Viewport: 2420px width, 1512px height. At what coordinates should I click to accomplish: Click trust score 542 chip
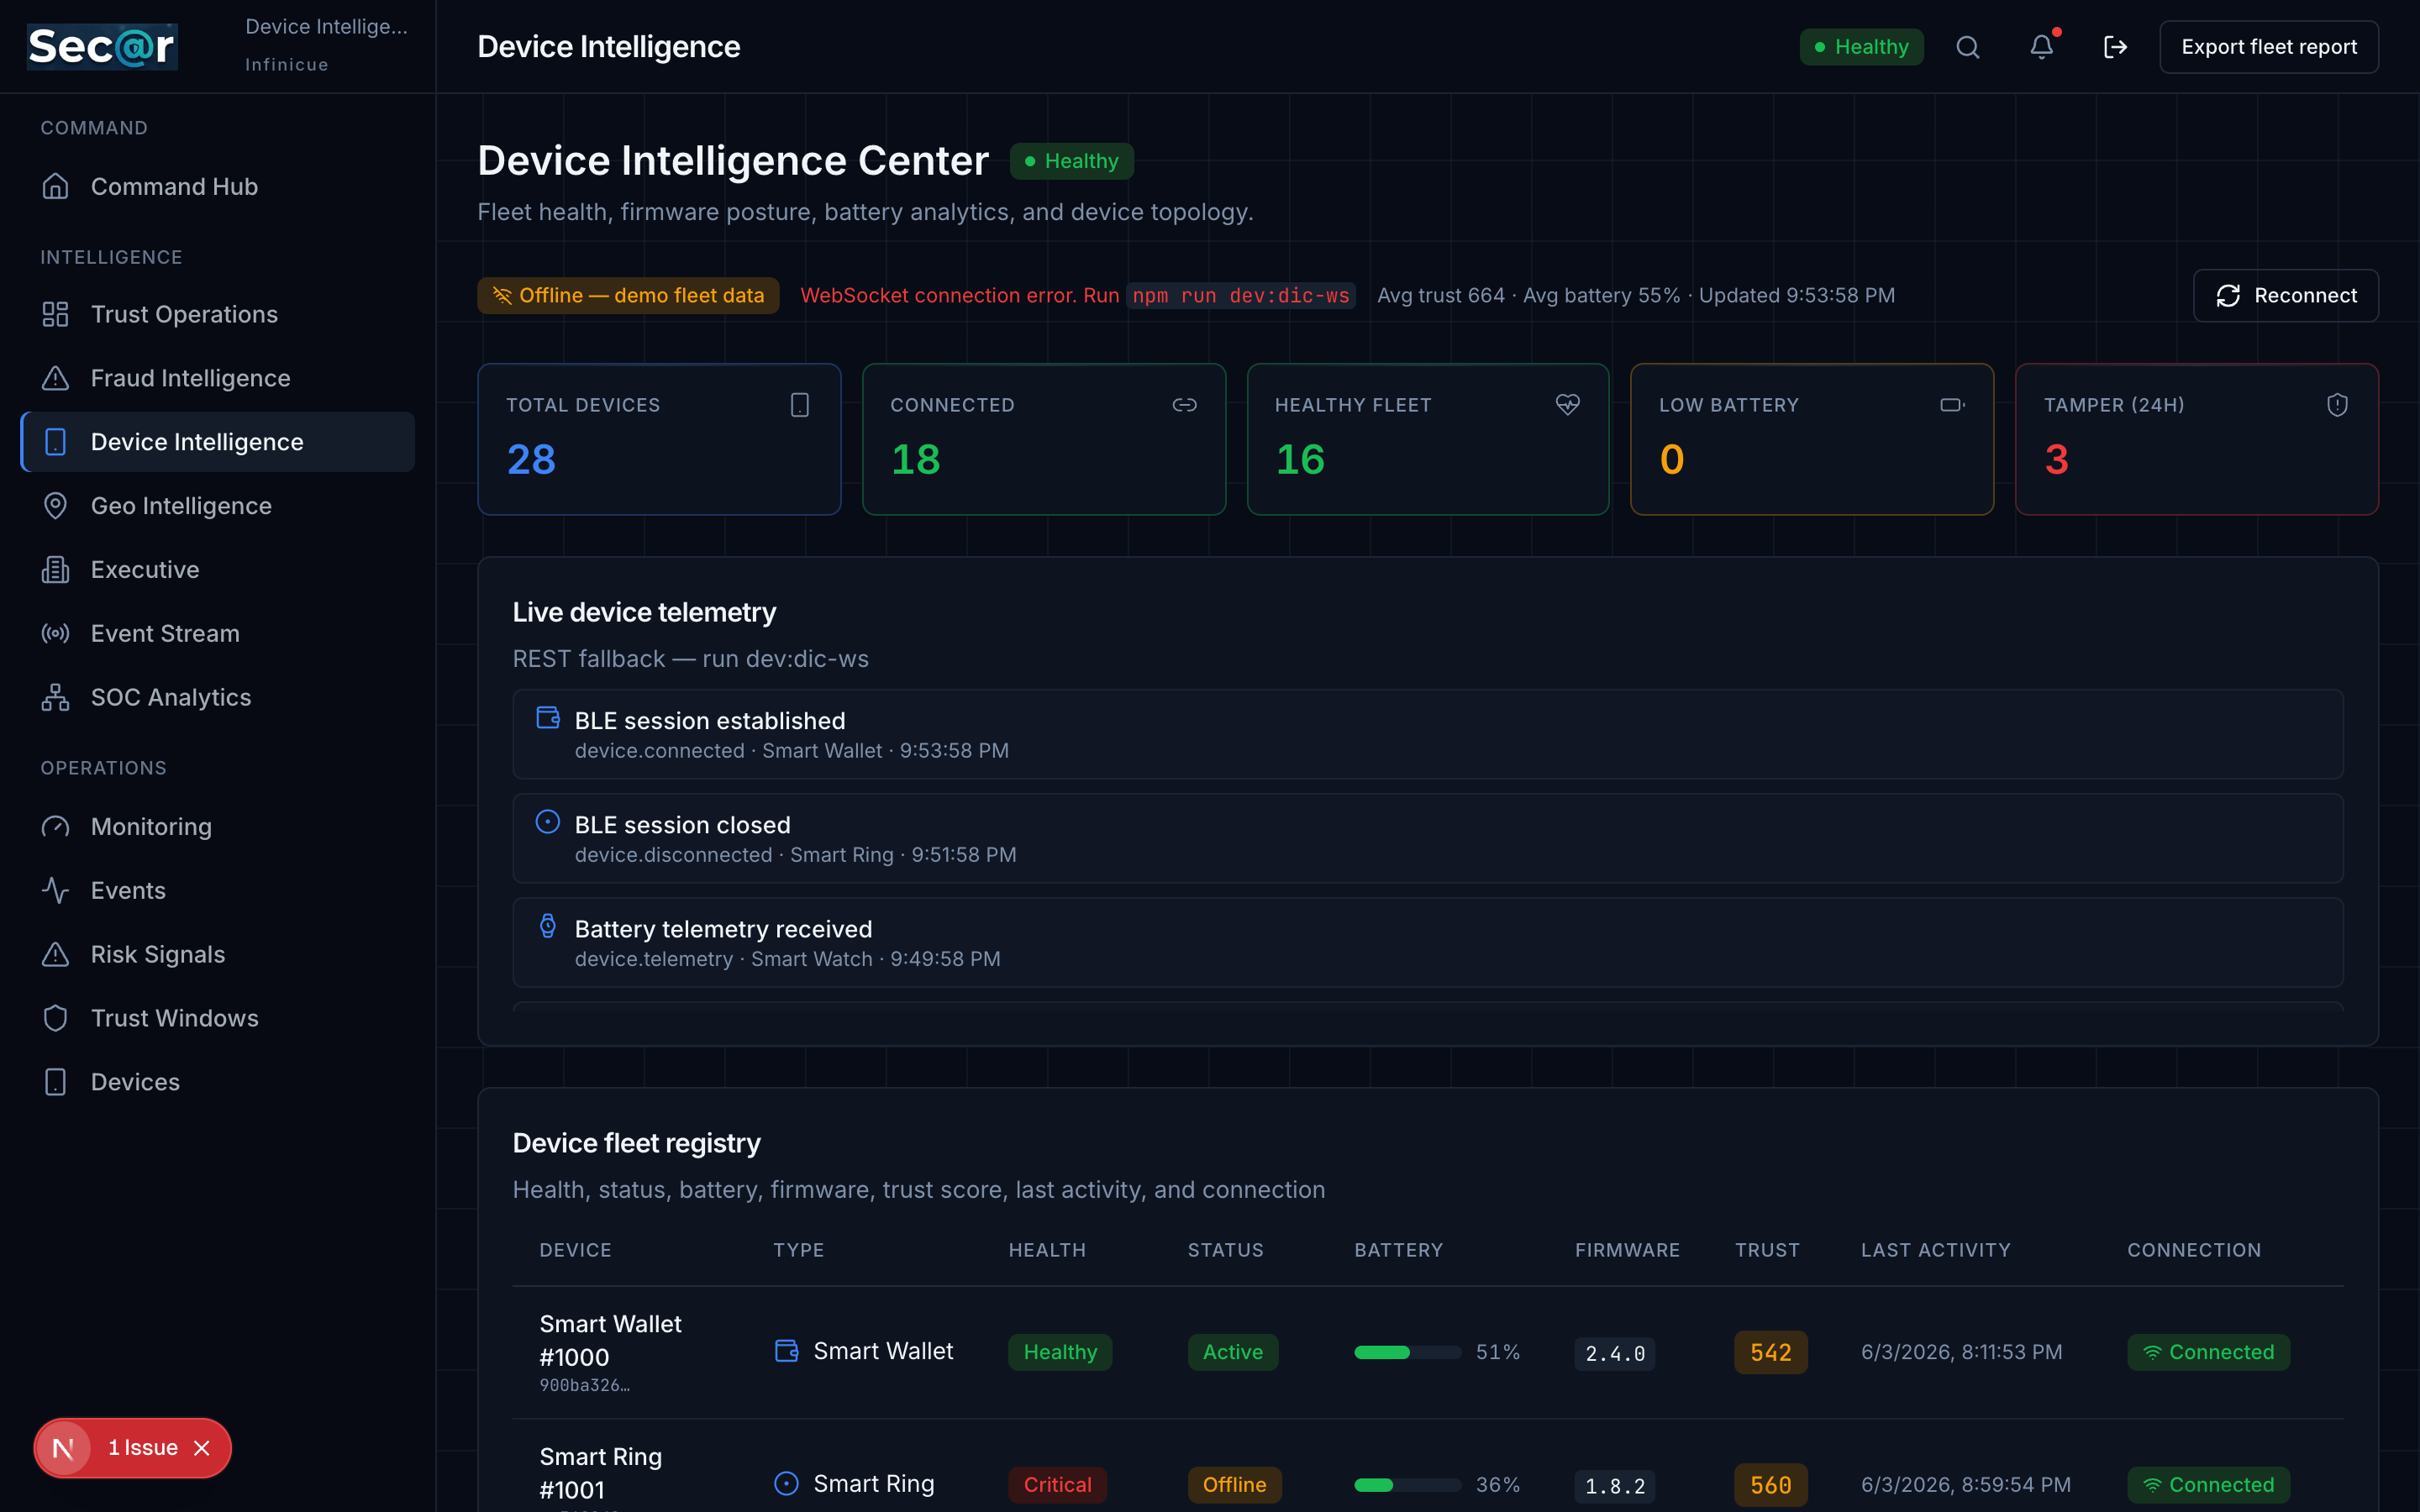[1771, 1352]
